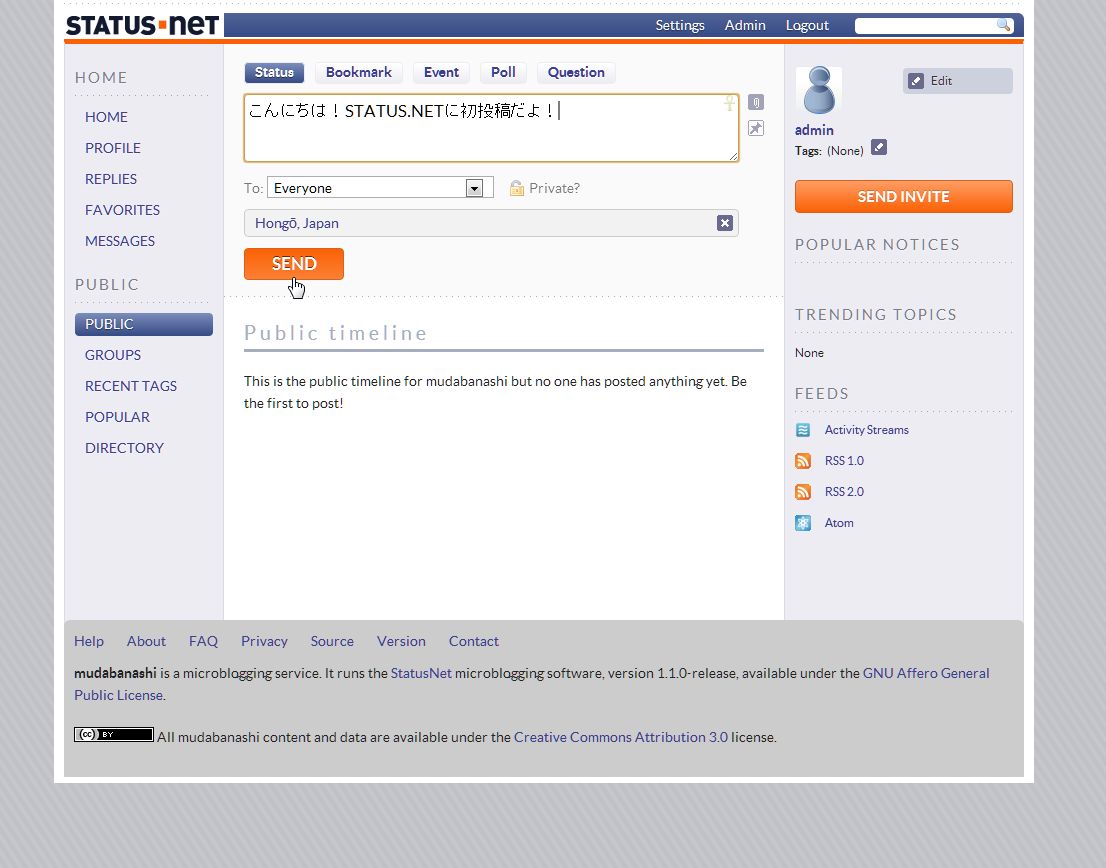Click the Creative Commons BY badge
Screen dimensions: 1106x868
coord(114,735)
